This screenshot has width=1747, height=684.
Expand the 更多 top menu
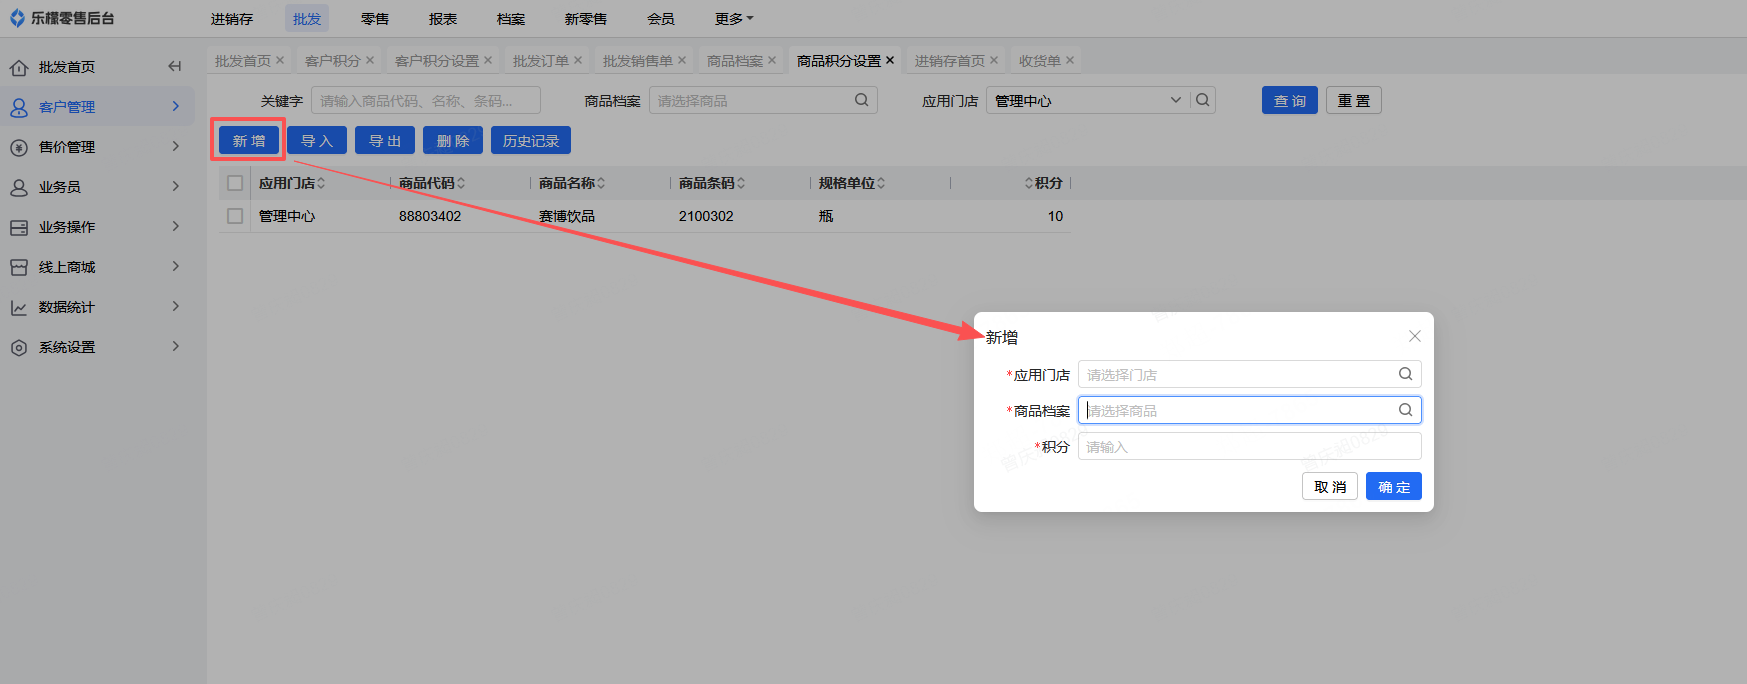(x=733, y=19)
